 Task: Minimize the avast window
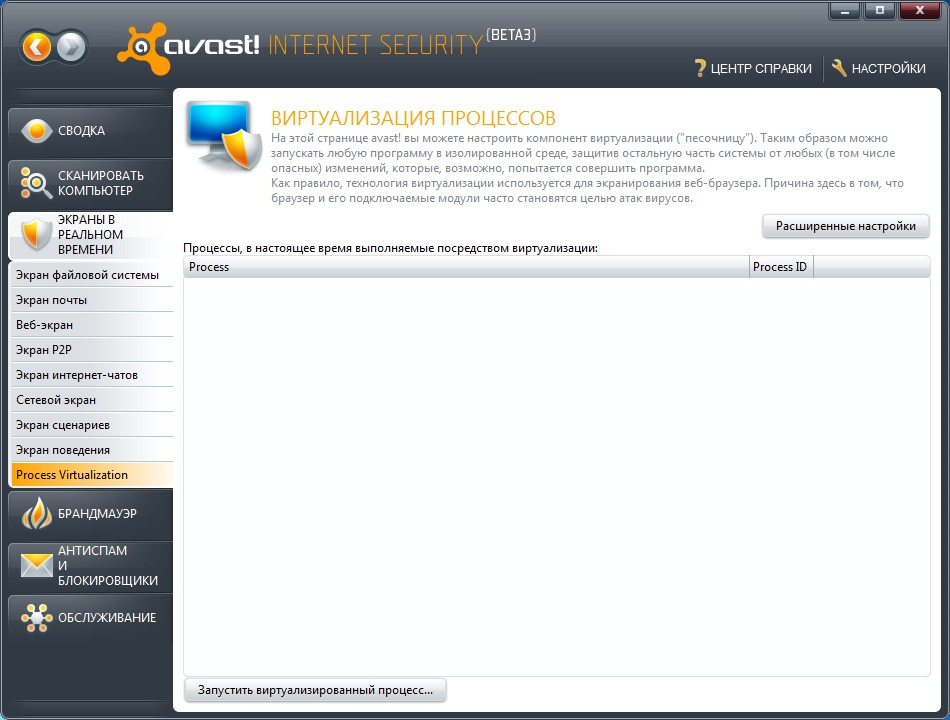(845, 11)
